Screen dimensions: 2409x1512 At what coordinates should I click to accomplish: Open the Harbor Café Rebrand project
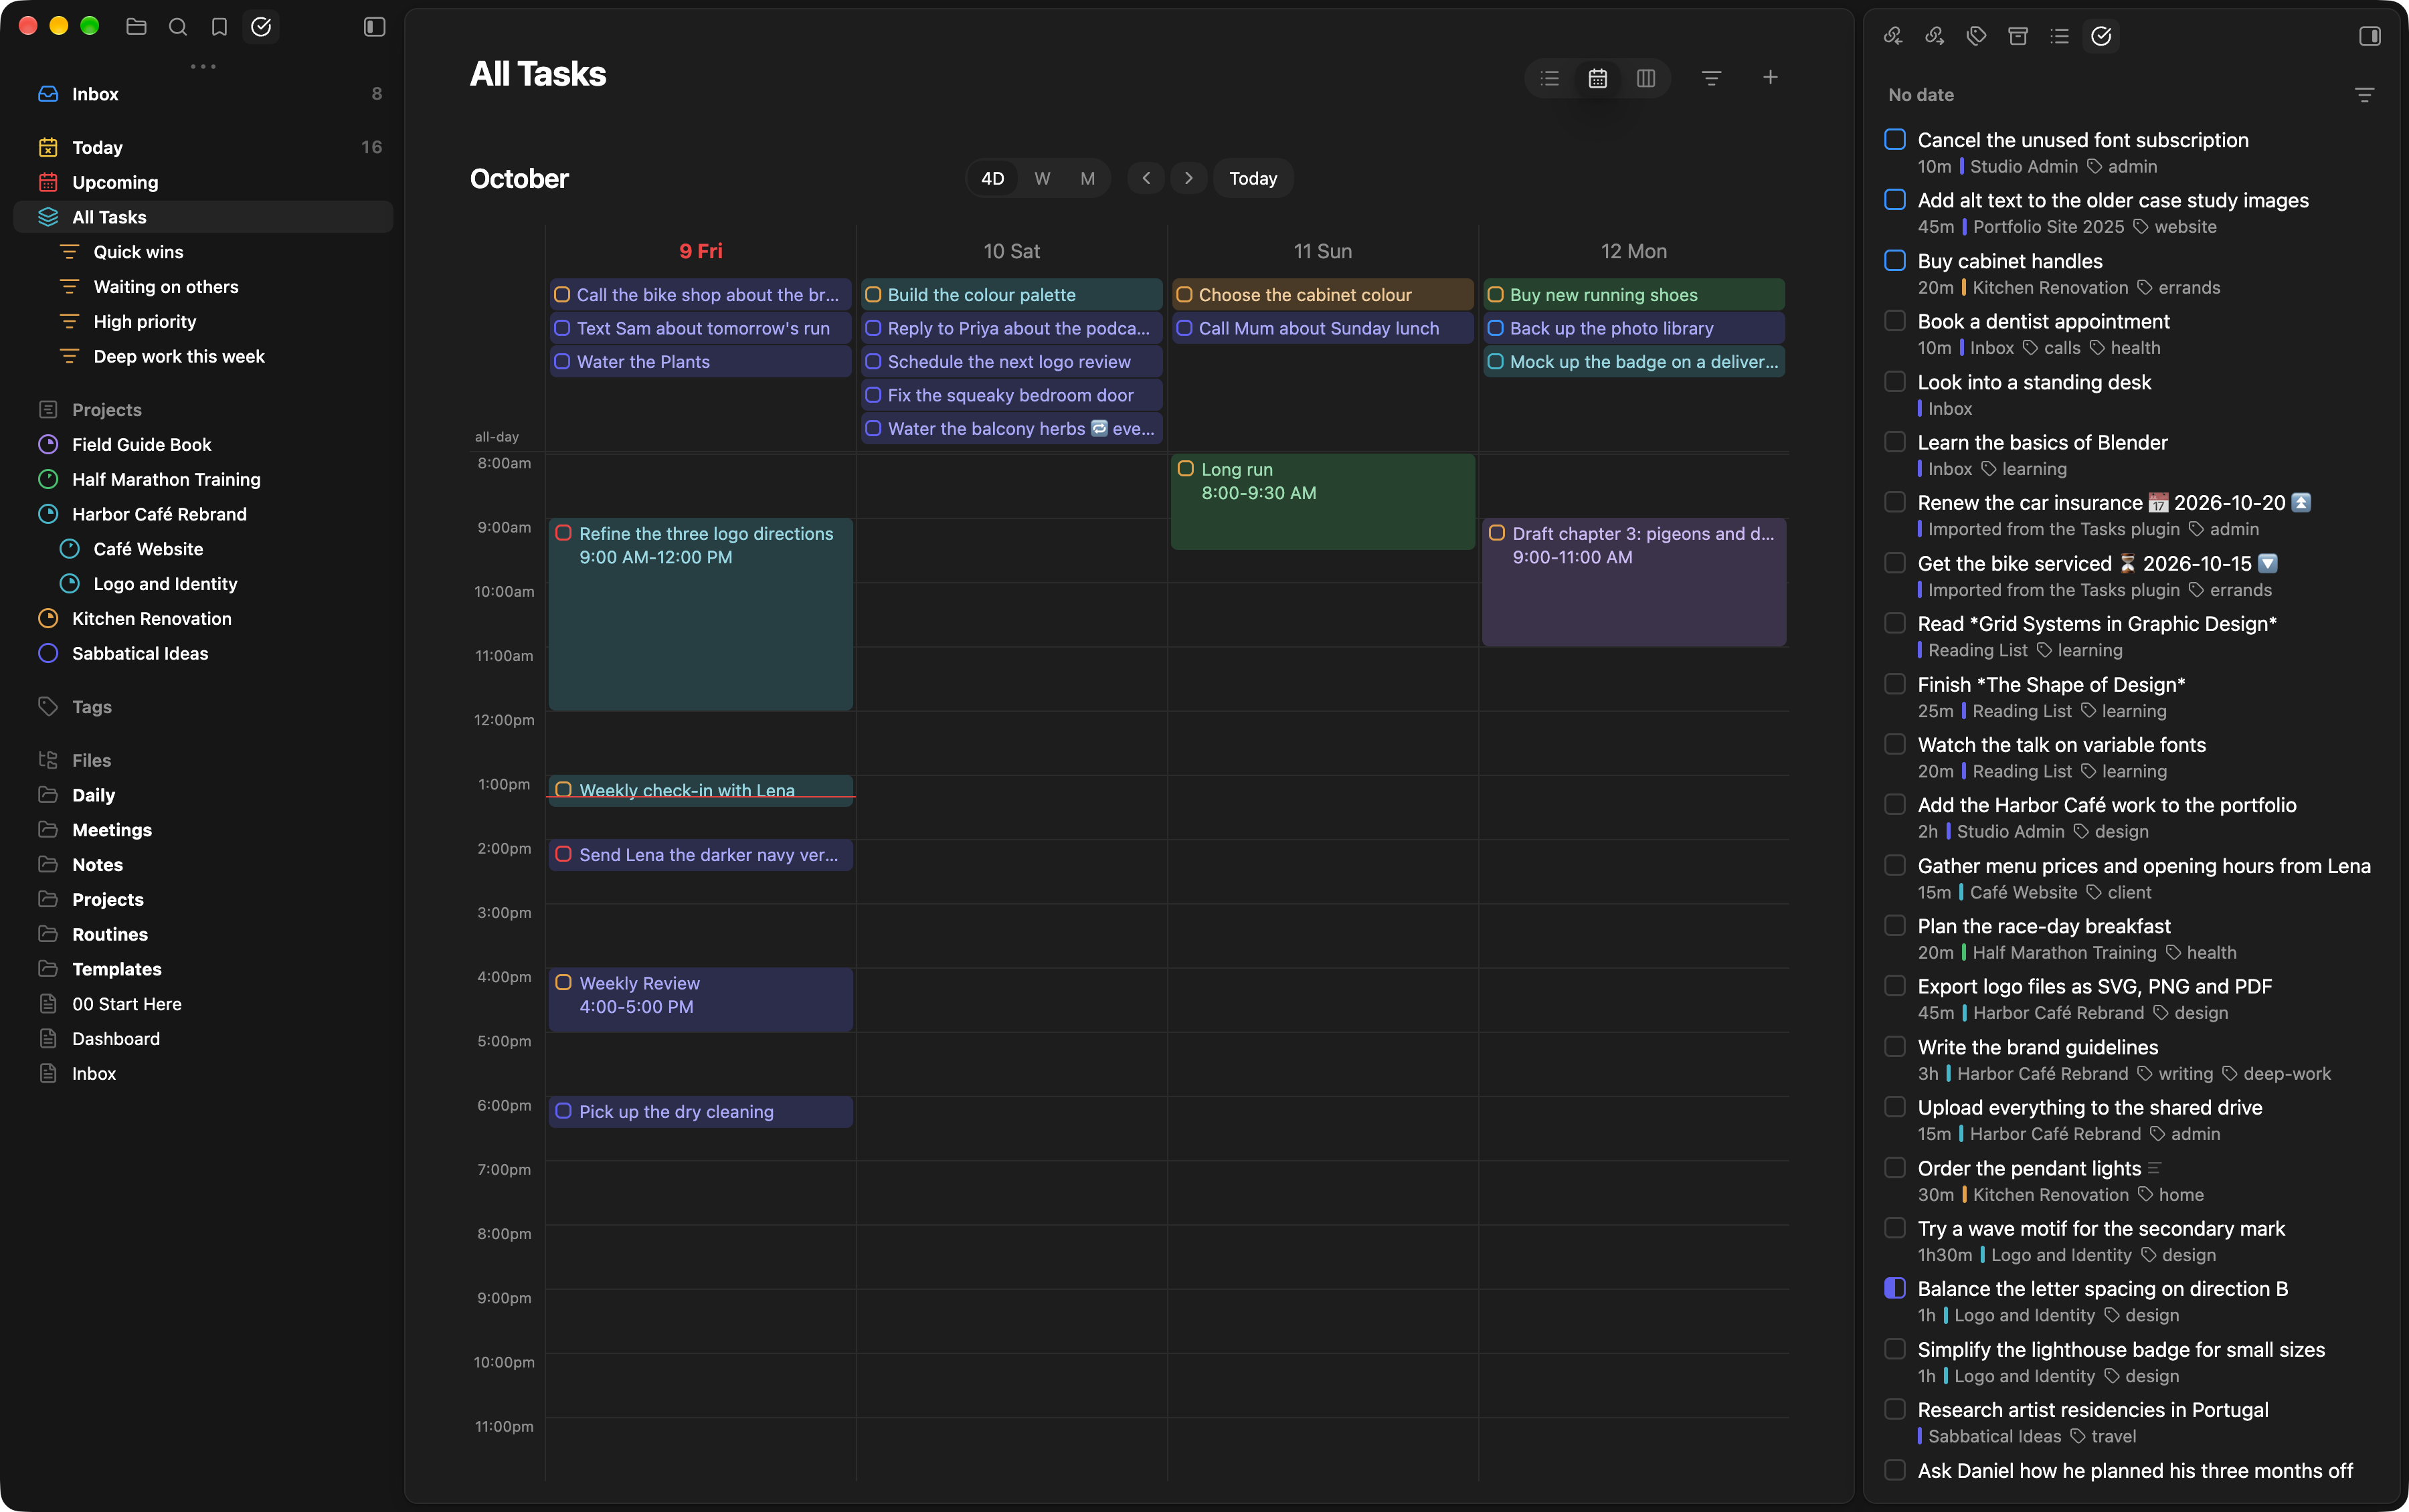click(204, 514)
